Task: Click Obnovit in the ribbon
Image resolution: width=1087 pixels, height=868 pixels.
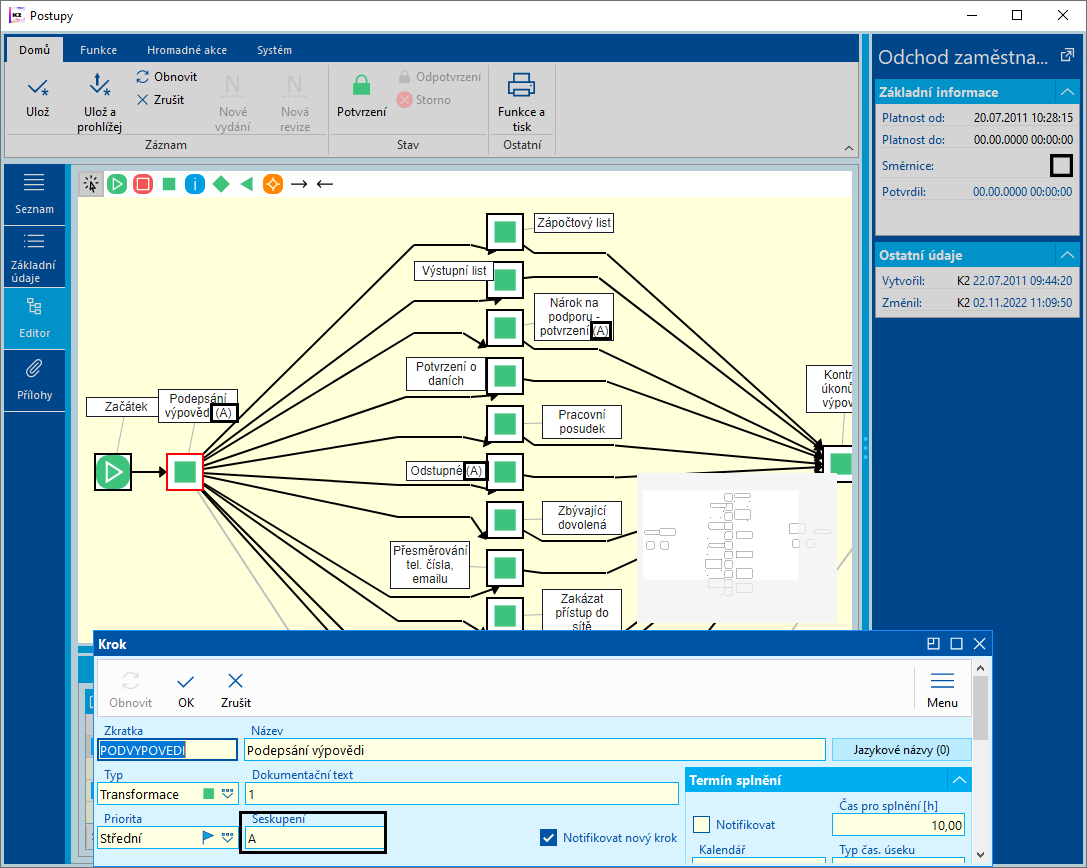Action: [167, 77]
